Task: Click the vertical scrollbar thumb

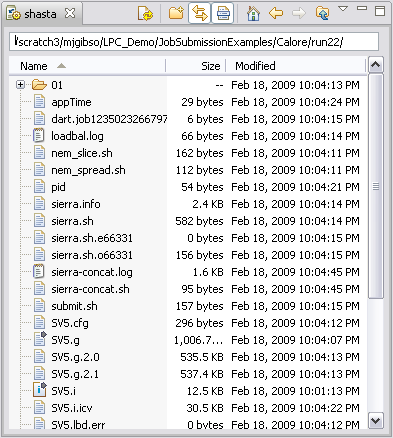Action: (x=376, y=186)
